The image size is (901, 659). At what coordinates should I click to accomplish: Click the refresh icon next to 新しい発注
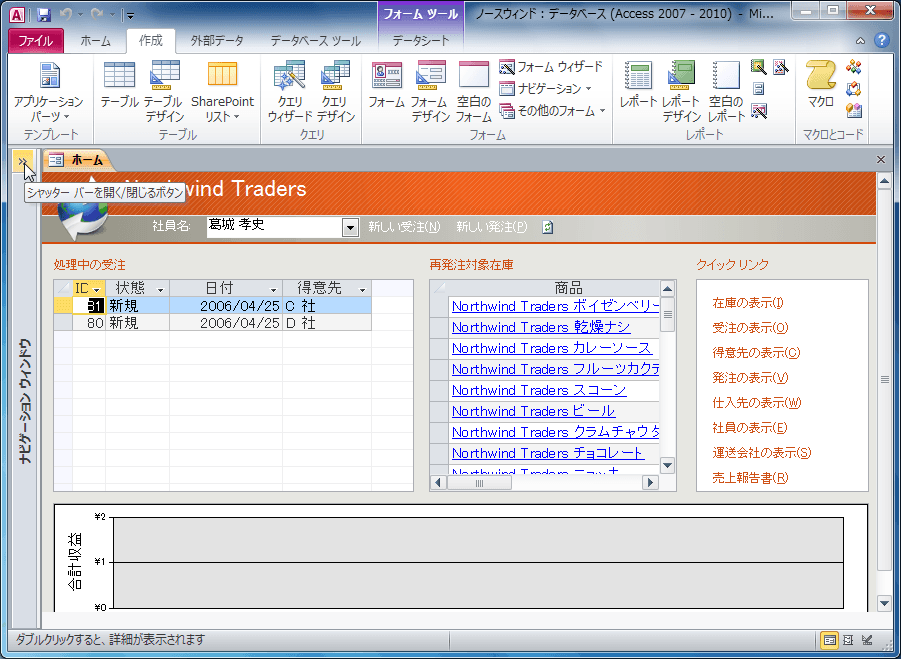[x=548, y=227]
